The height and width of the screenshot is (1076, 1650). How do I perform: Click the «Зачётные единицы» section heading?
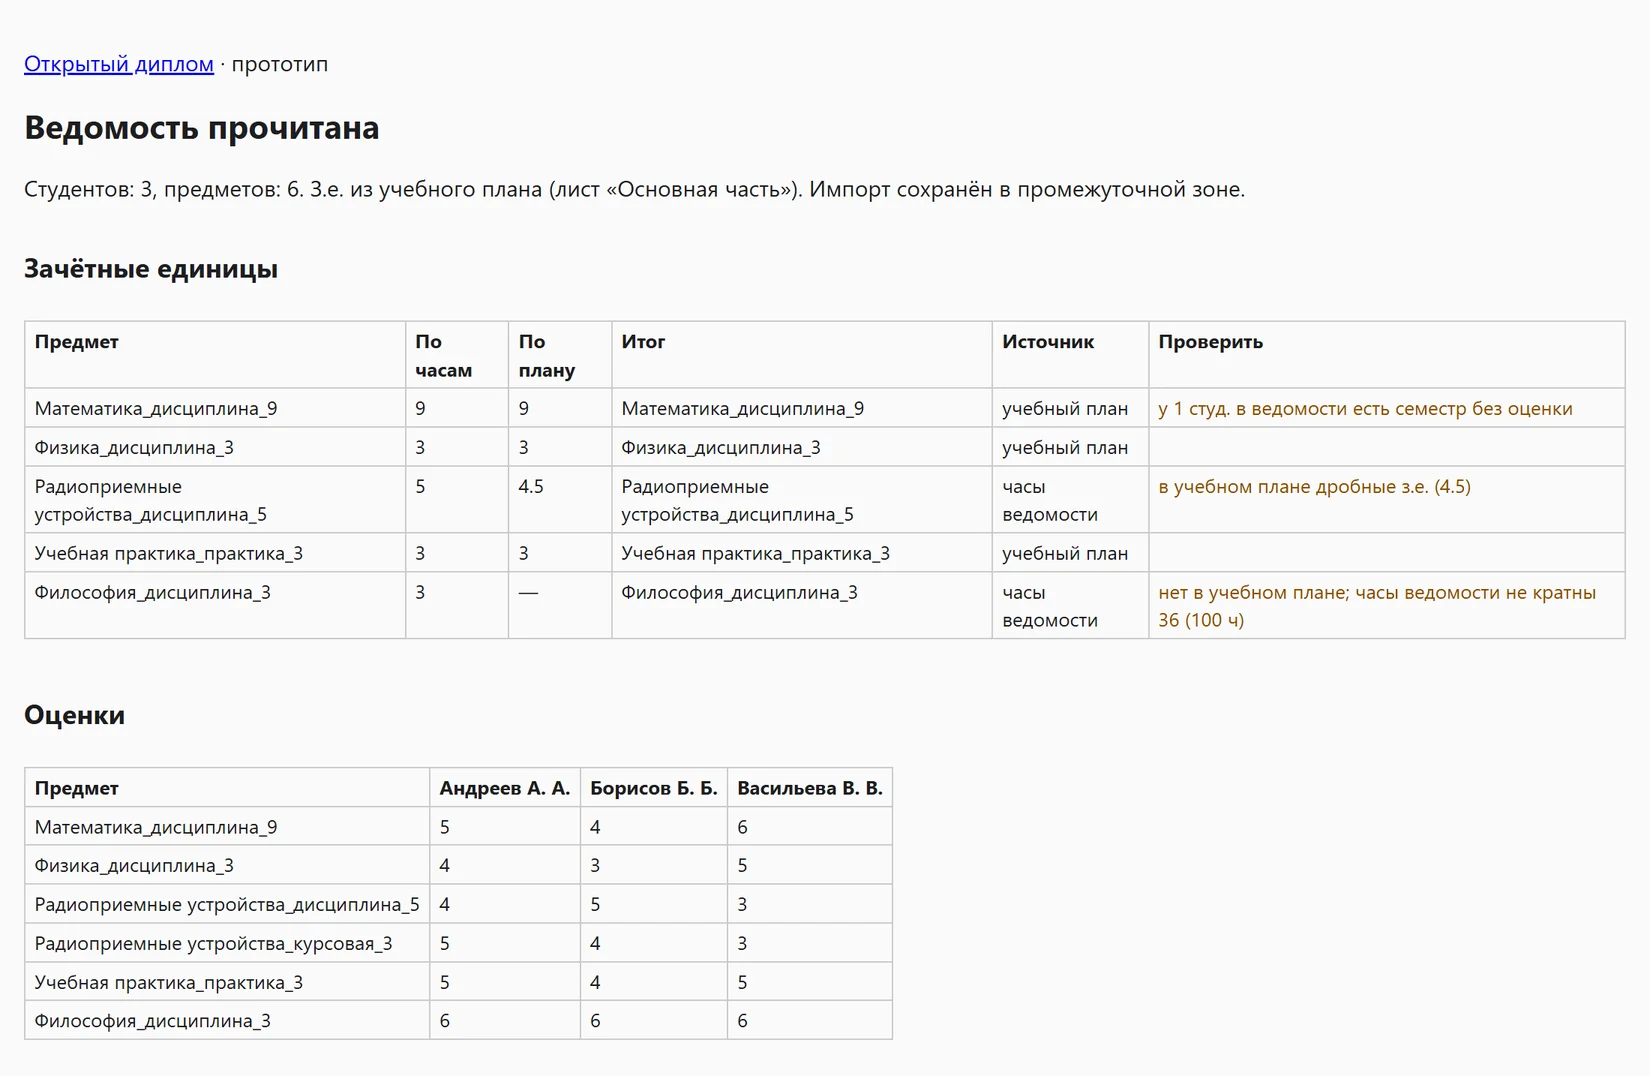click(x=151, y=268)
